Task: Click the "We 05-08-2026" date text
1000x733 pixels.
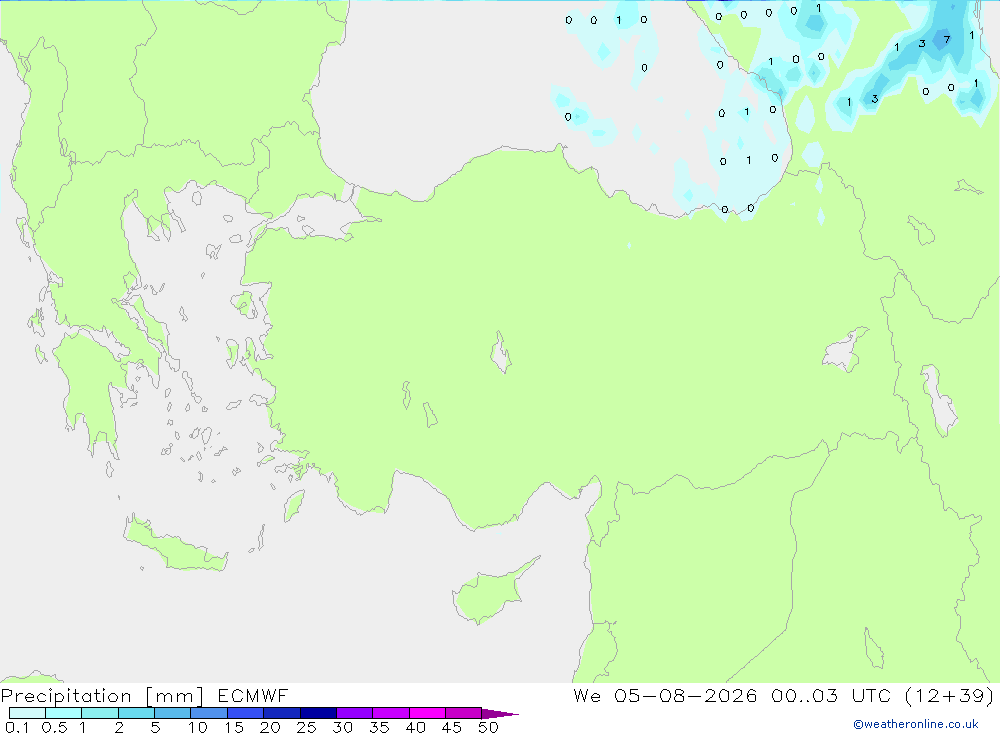Action: [665, 695]
